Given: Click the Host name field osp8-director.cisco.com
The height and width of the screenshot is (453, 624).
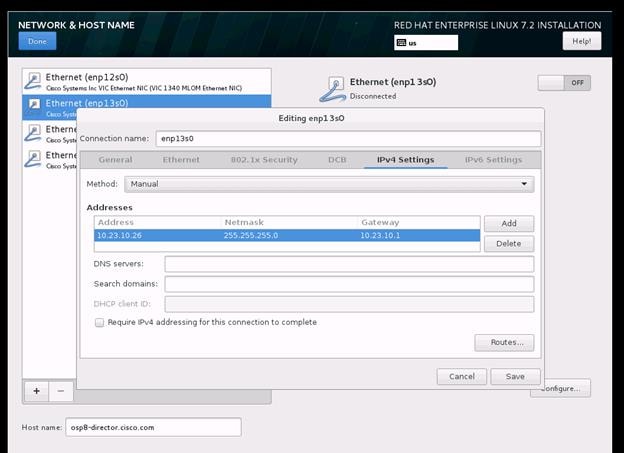Looking at the screenshot, I should pos(153,427).
